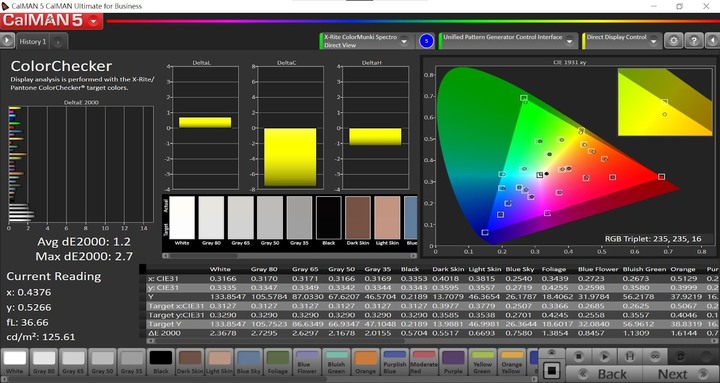
Task: Click the DeltaL bar chart
Action: pyautogui.click(x=205, y=128)
